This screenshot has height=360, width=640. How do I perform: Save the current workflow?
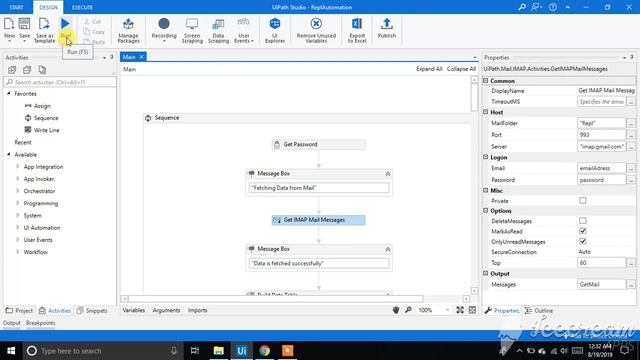pos(24,29)
